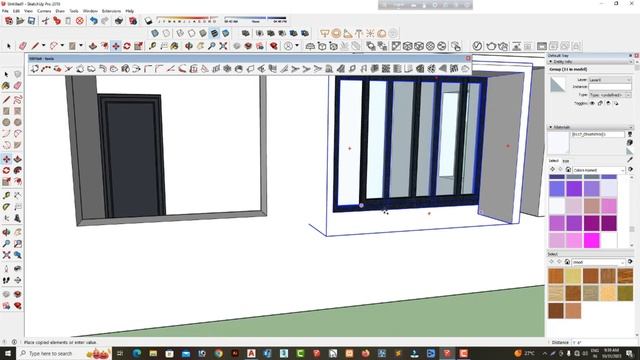Click the red Erase/Delete circle icon
Screen dimensions: 640x360
point(80,21)
